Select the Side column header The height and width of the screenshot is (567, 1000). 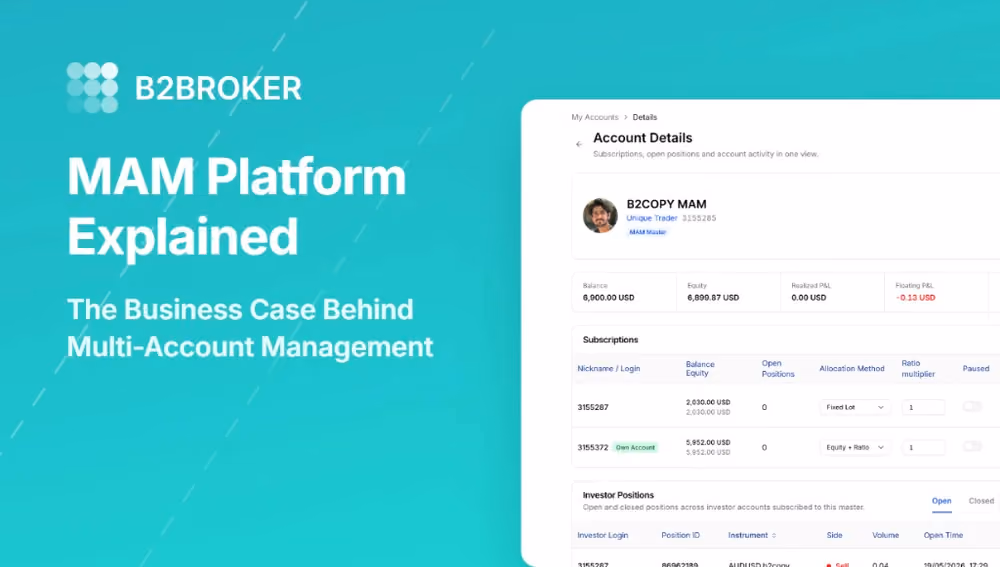(x=834, y=536)
